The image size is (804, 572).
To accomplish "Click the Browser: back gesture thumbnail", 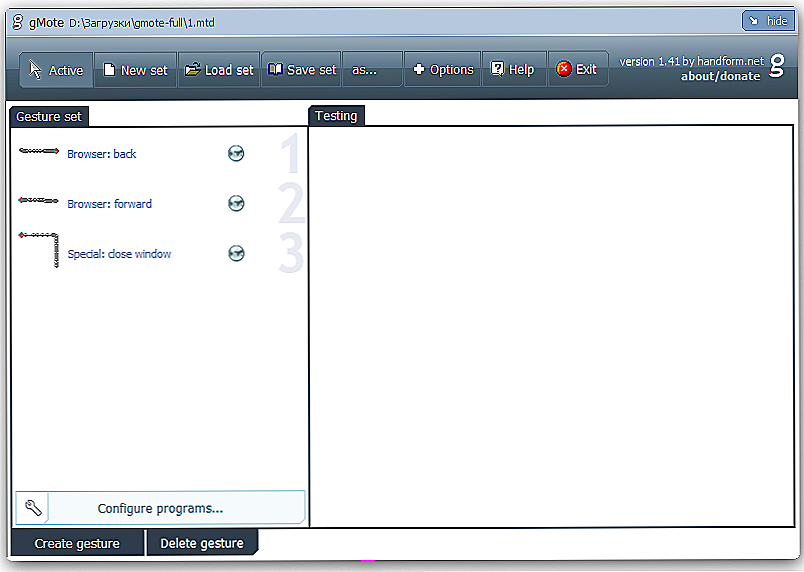I will tap(39, 151).
